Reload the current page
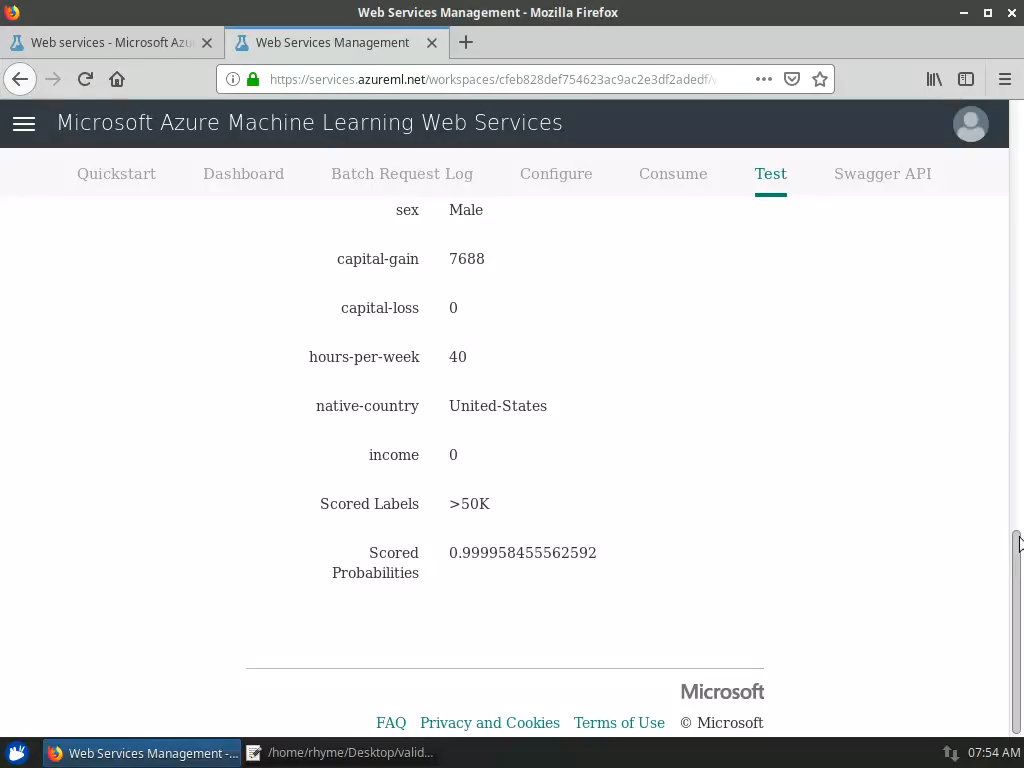This screenshot has width=1024, height=768. click(x=85, y=79)
